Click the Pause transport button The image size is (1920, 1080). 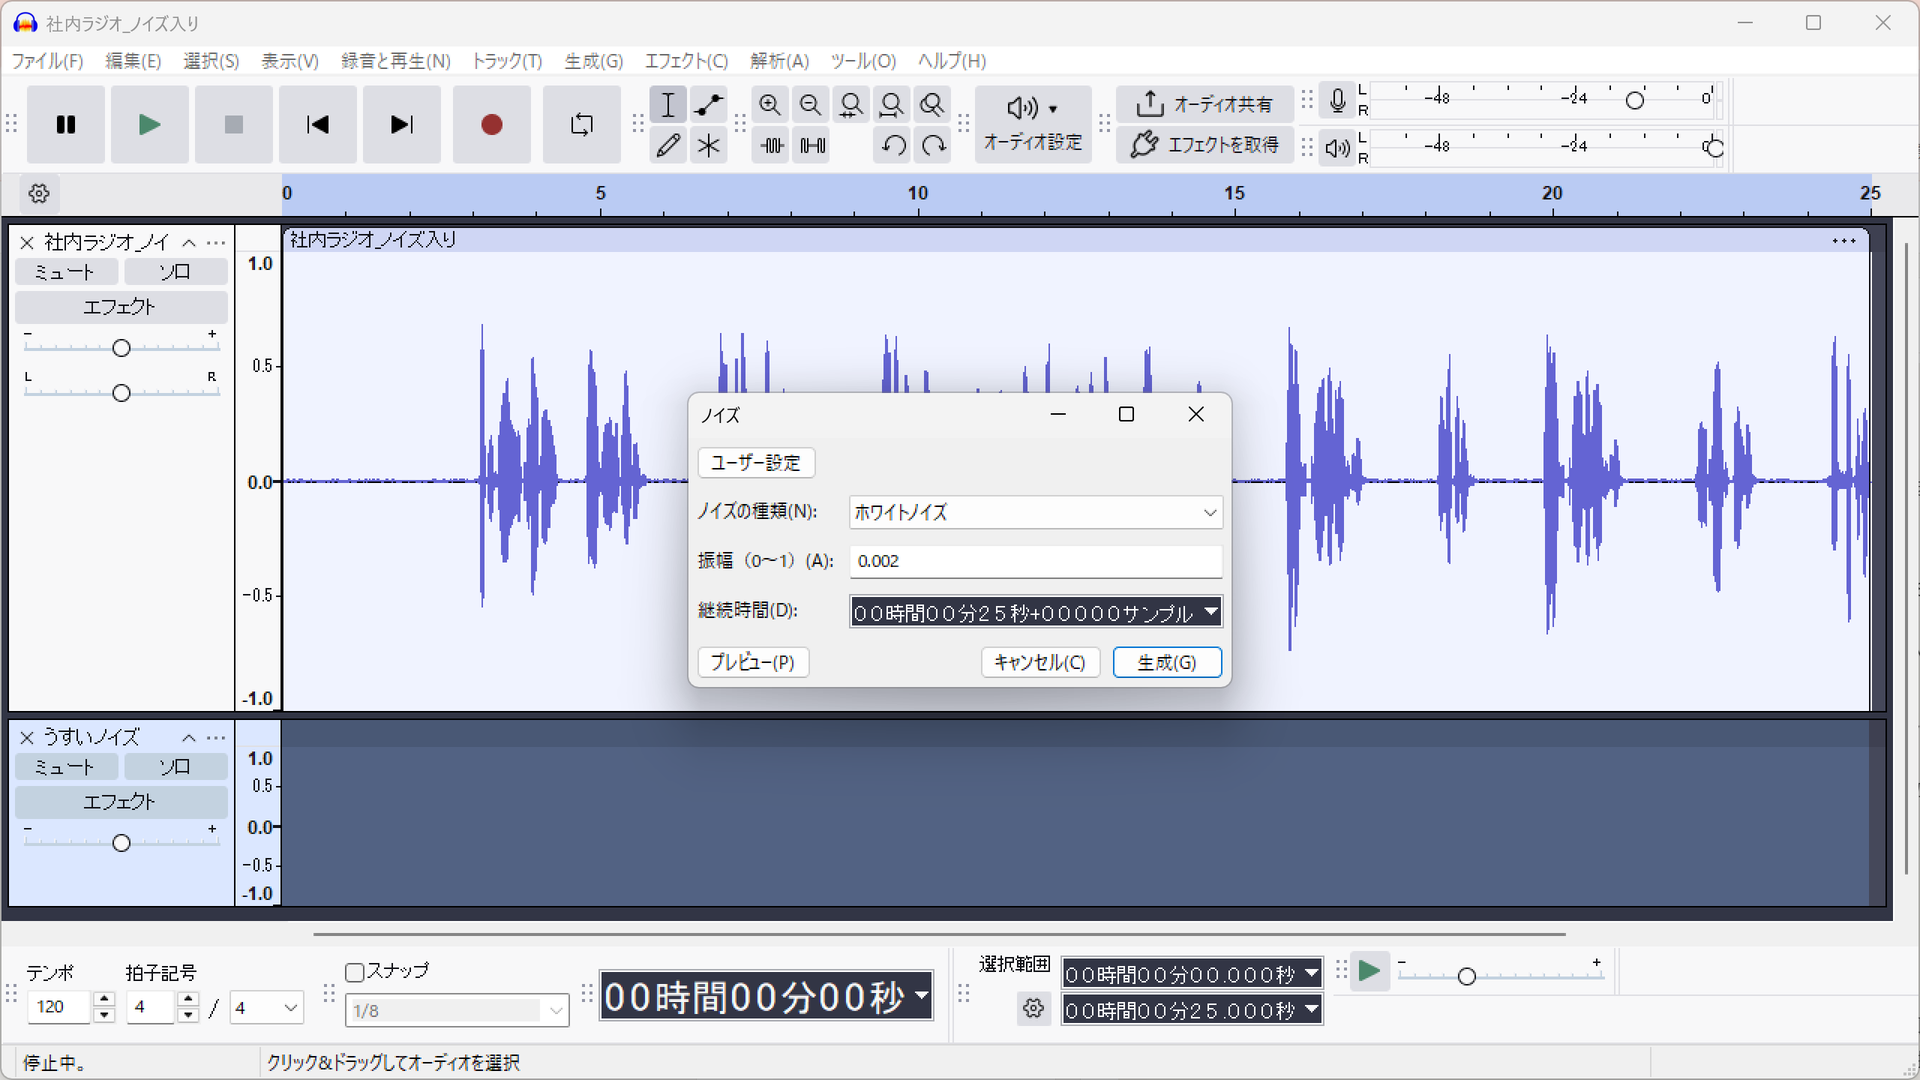tap(66, 125)
